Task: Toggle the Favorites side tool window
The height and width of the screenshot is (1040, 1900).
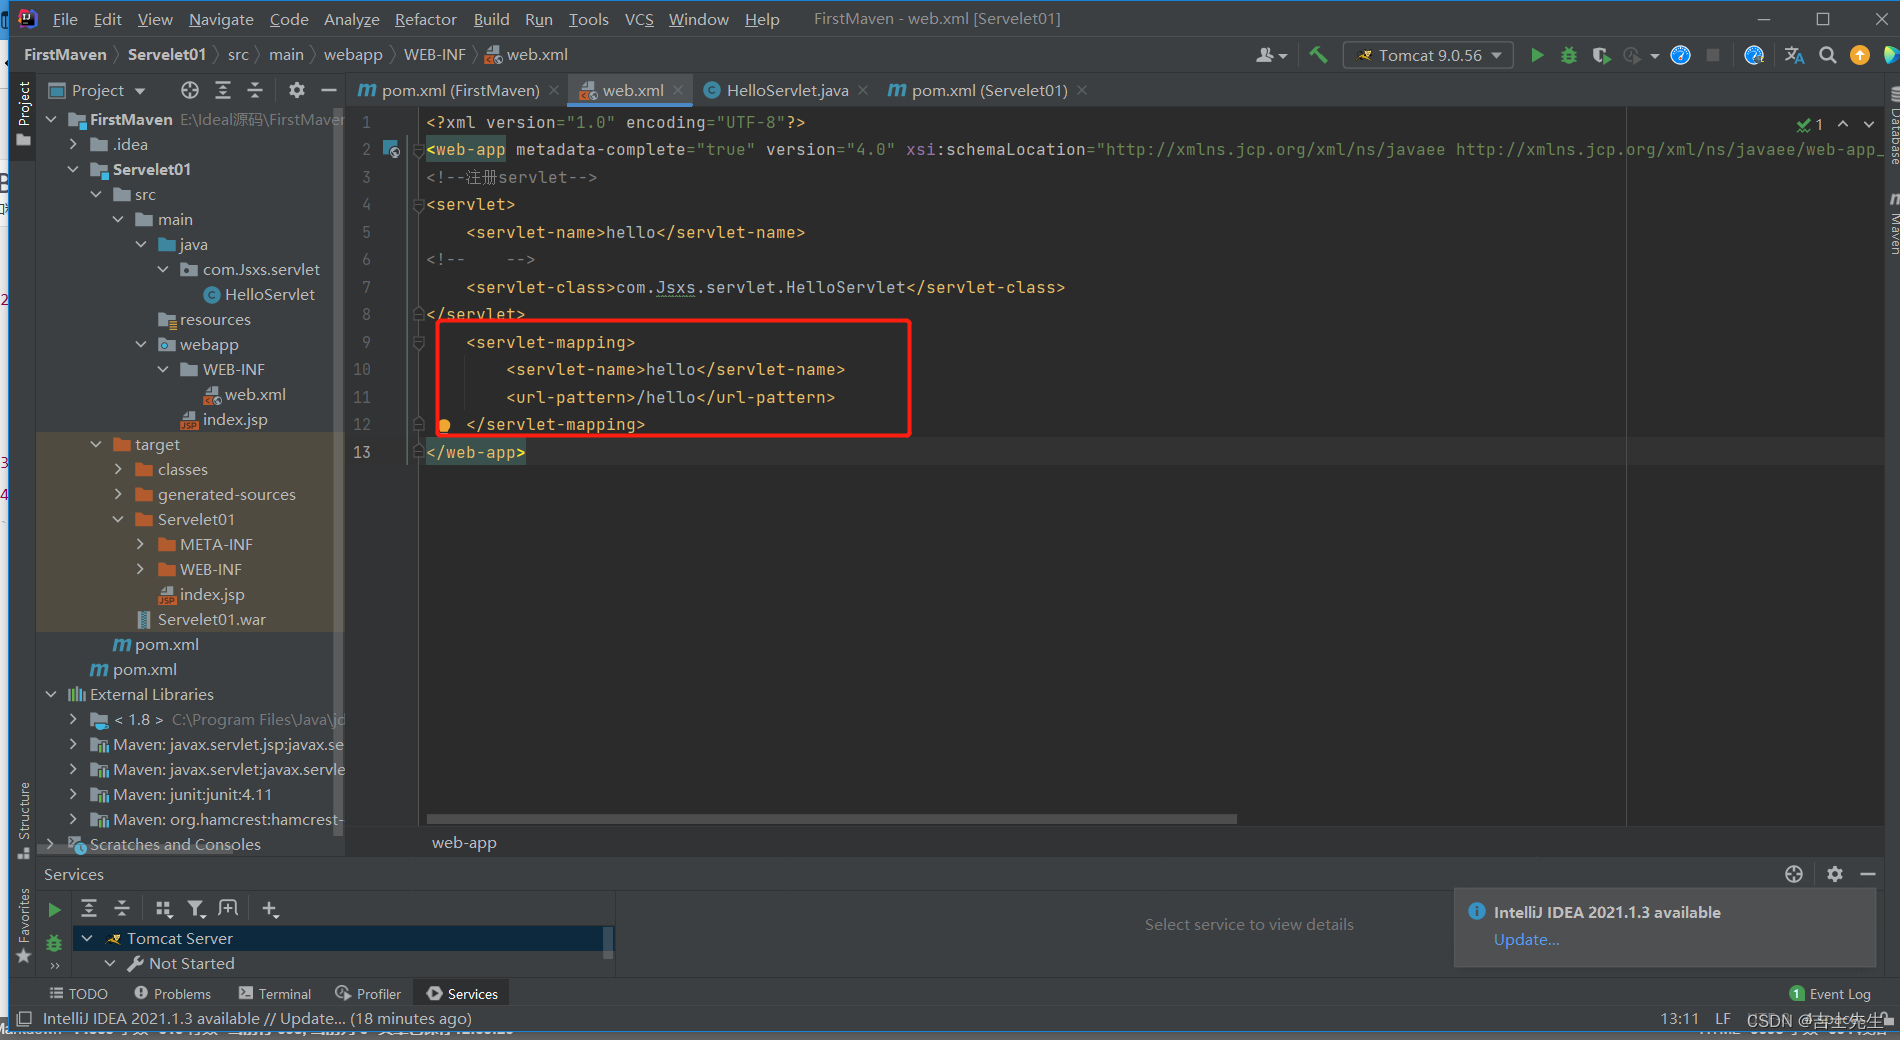Action: pyautogui.click(x=24, y=926)
